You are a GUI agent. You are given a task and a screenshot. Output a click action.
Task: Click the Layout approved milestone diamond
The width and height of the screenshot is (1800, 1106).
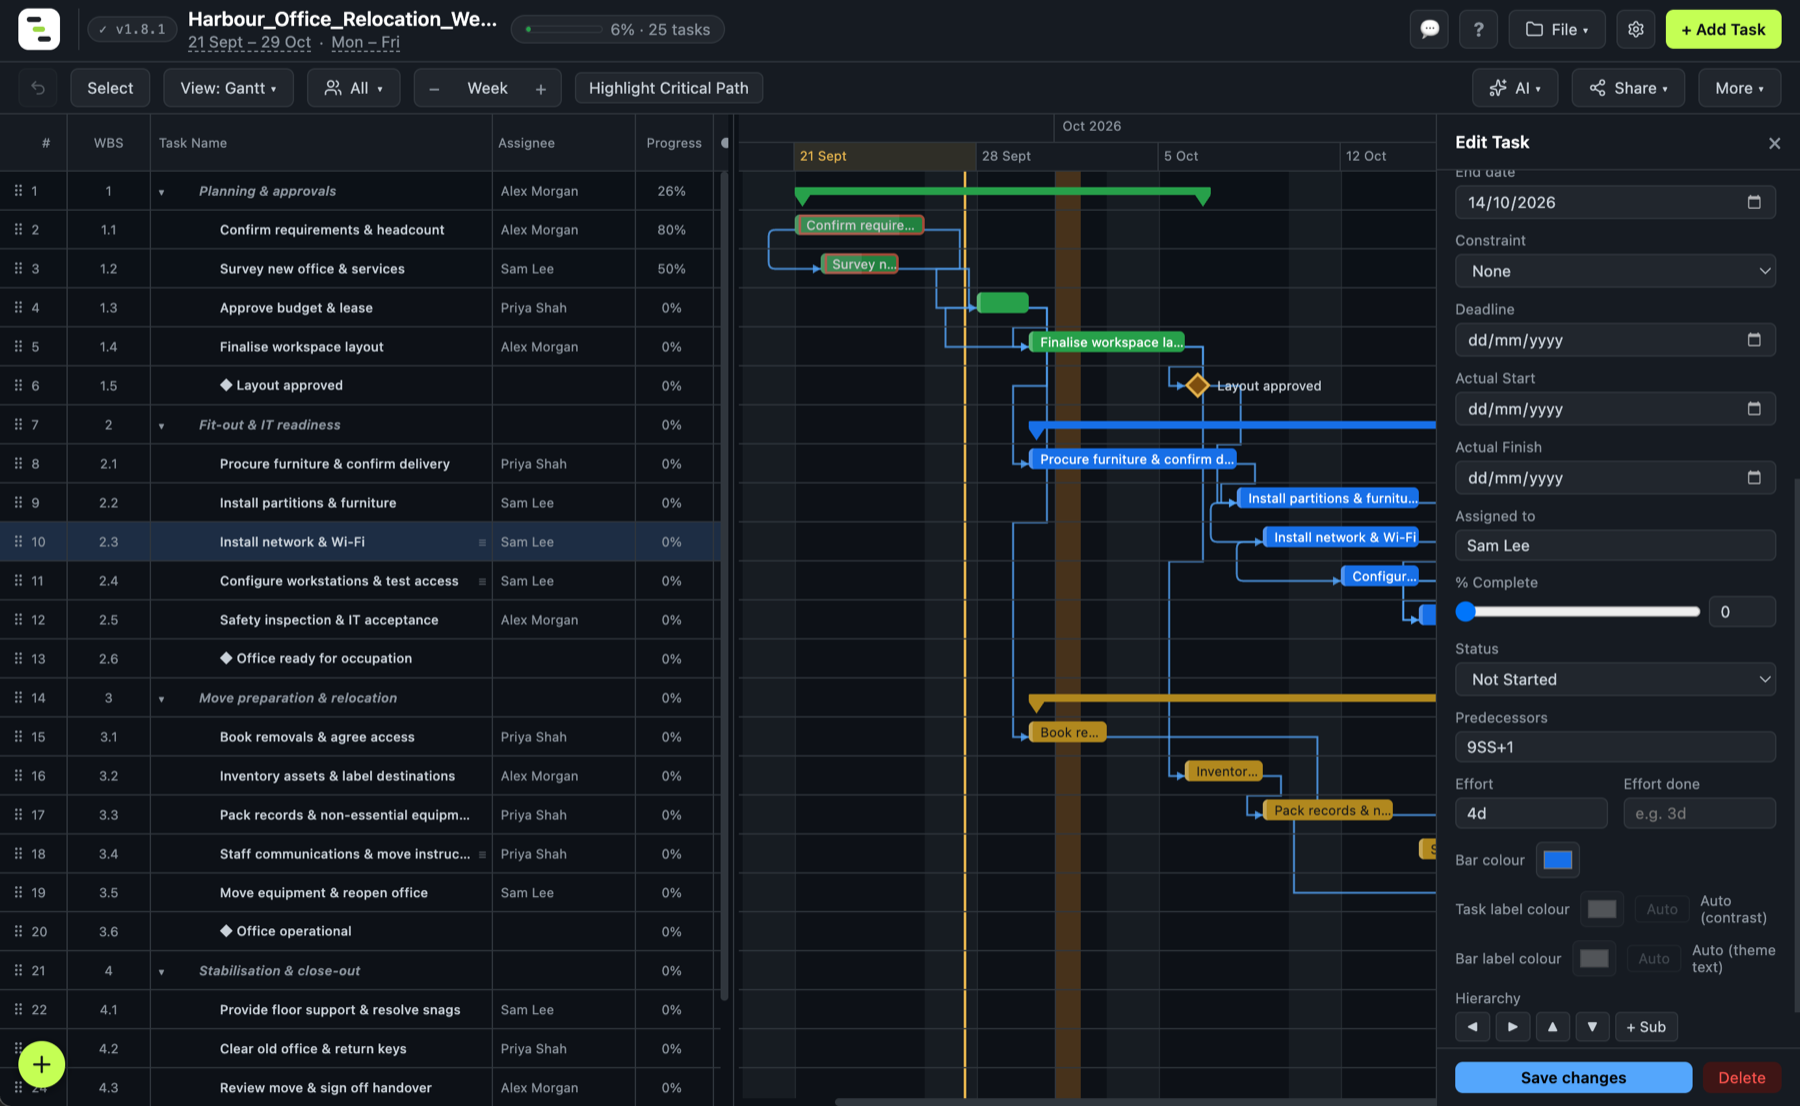(1197, 385)
